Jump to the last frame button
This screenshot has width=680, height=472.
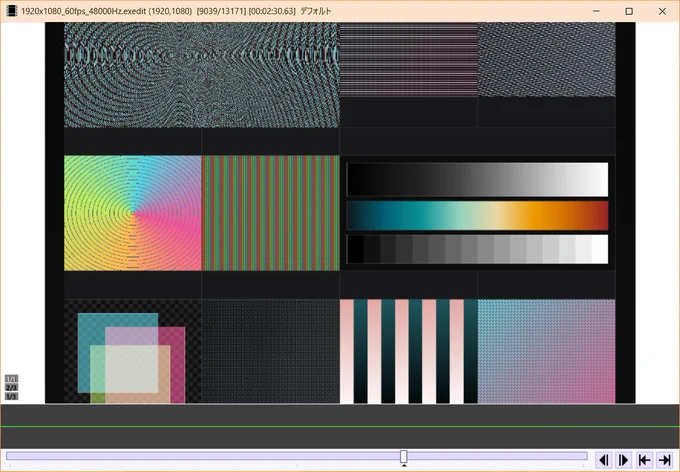point(665,460)
